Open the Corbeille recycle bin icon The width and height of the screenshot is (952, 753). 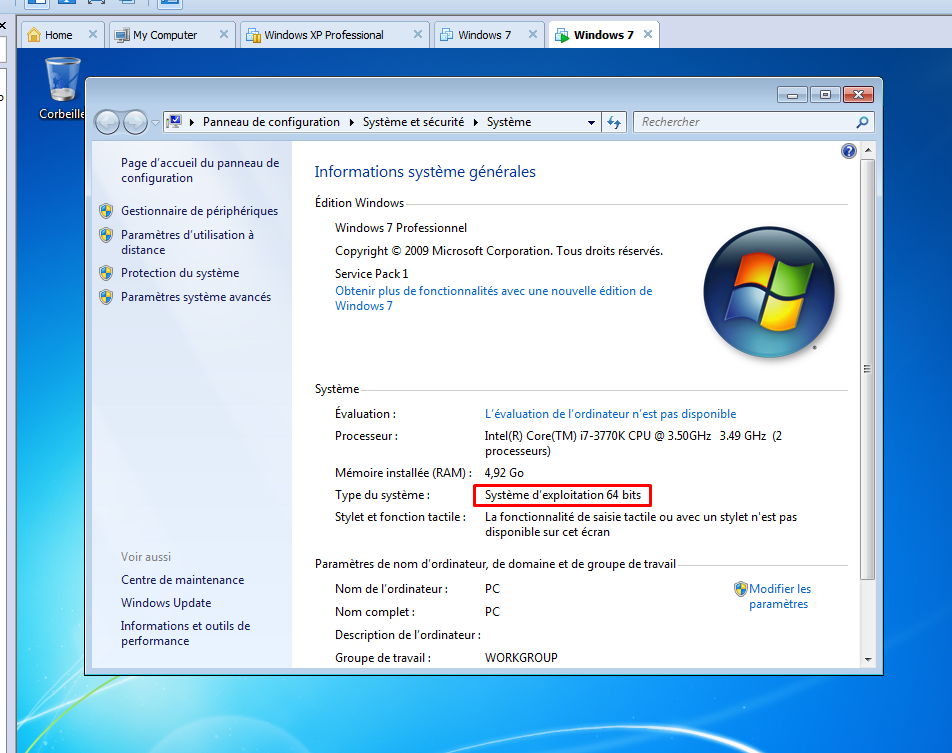(63, 87)
